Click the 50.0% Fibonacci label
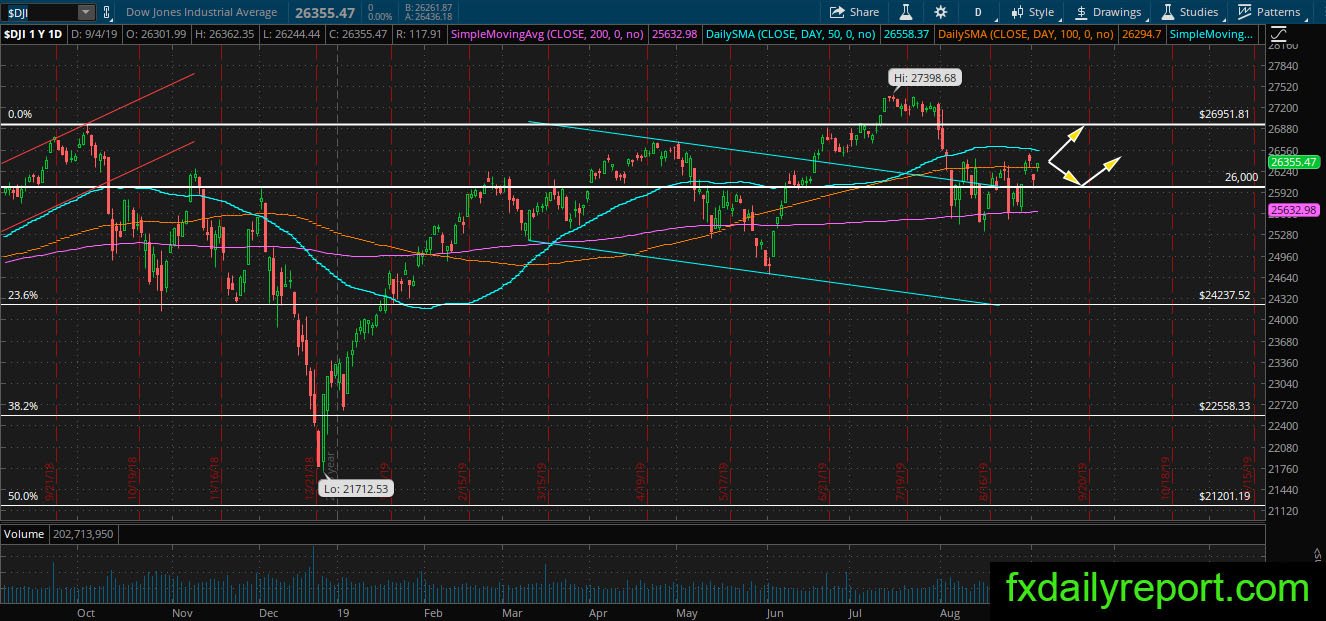The height and width of the screenshot is (621, 1326). coord(23,496)
